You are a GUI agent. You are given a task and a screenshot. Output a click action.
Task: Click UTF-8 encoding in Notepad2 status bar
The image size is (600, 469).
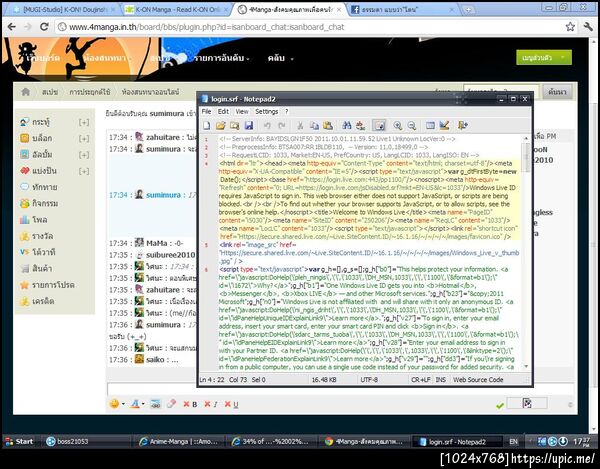click(369, 379)
